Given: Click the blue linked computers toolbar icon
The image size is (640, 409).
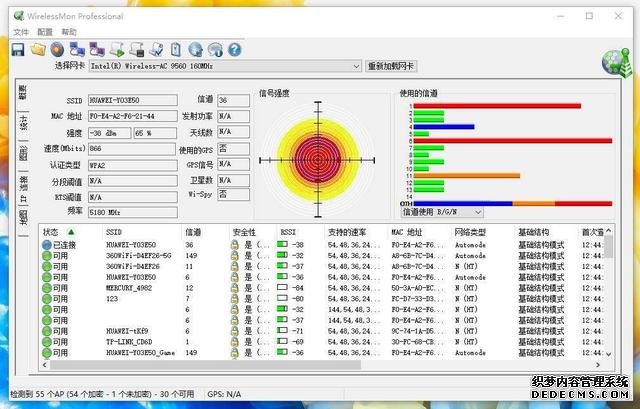Looking at the screenshot, I should coord(77,49).
